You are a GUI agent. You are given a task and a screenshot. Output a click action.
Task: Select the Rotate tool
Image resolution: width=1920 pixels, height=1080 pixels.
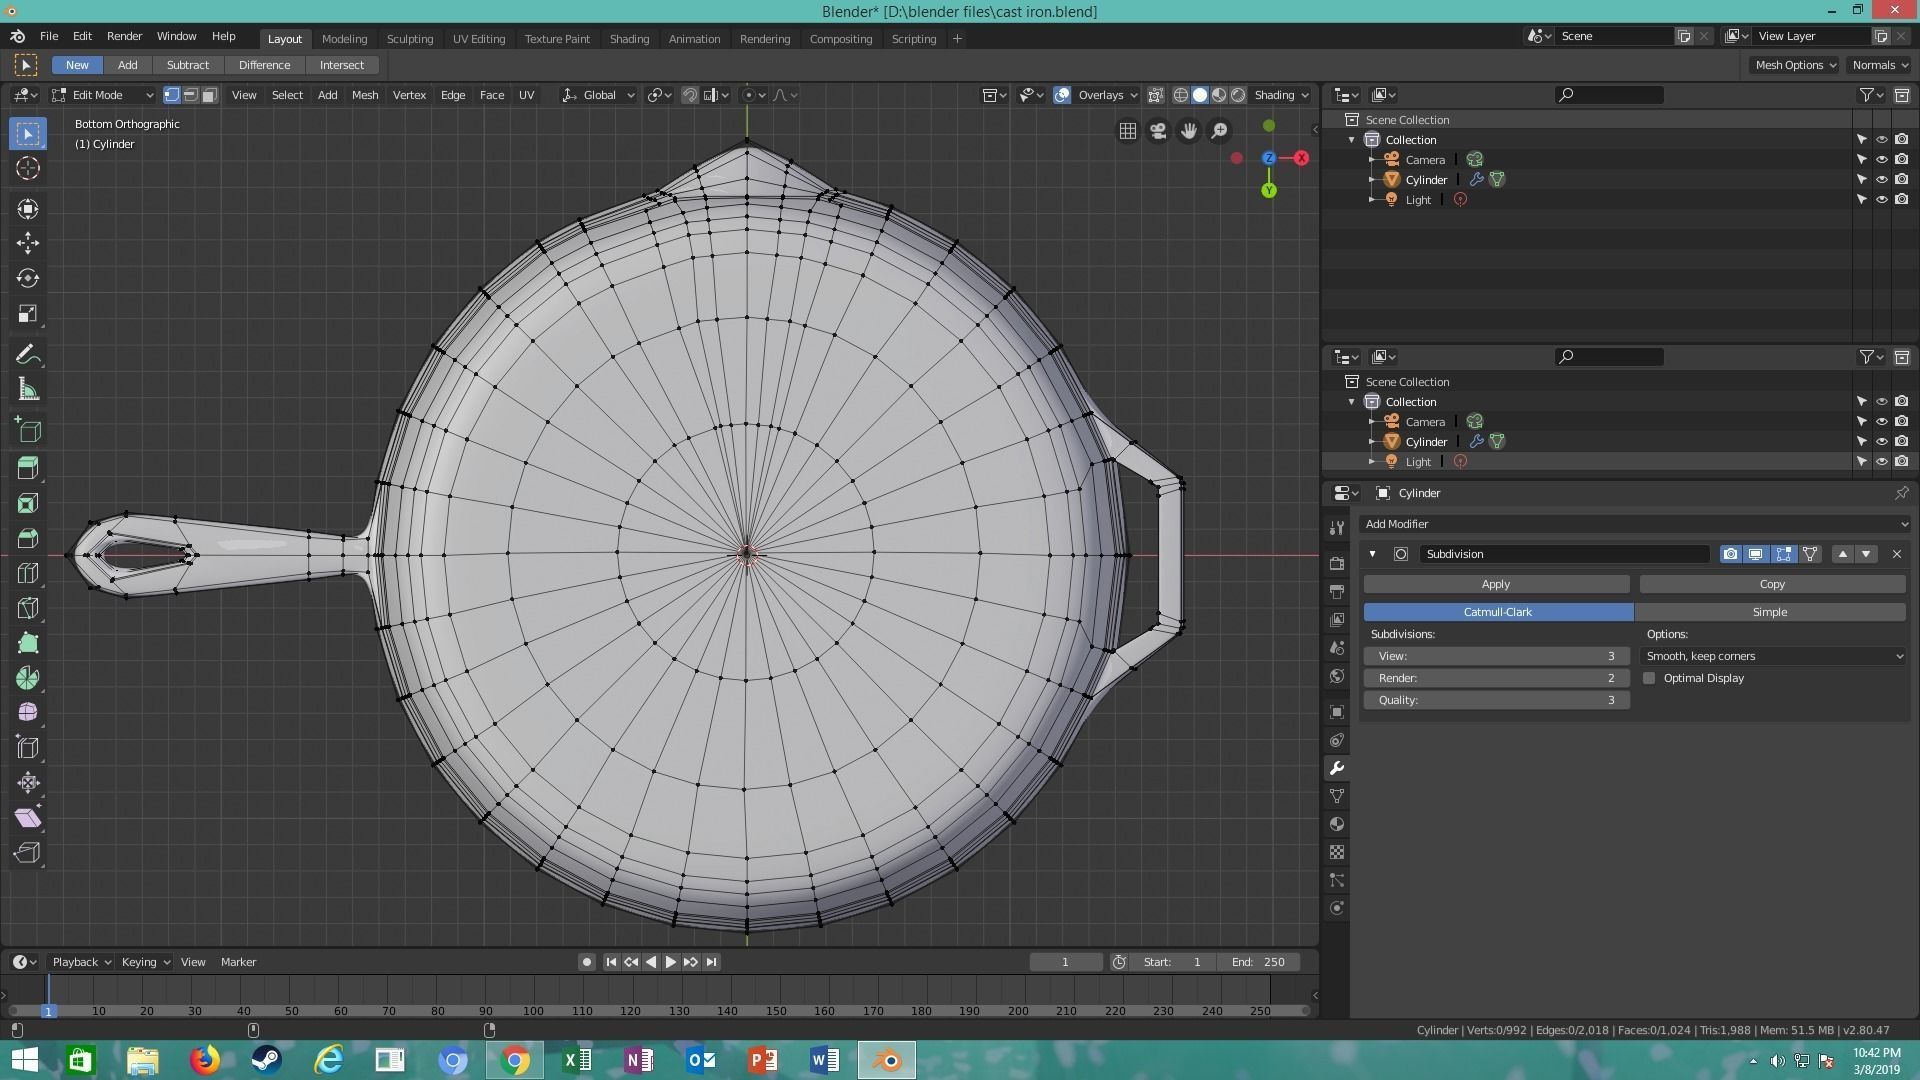click(x=28, y=278)
